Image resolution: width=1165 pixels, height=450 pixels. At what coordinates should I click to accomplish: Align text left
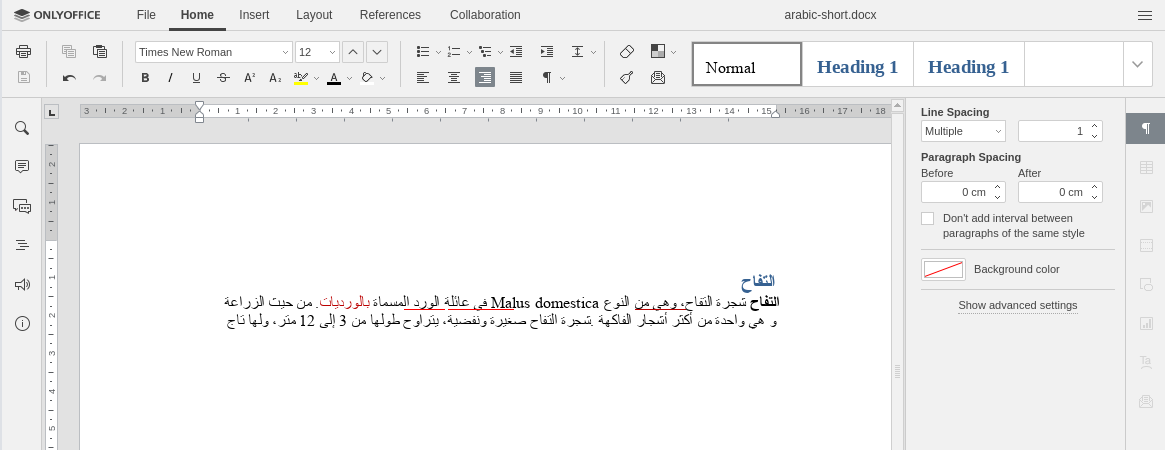423,77
